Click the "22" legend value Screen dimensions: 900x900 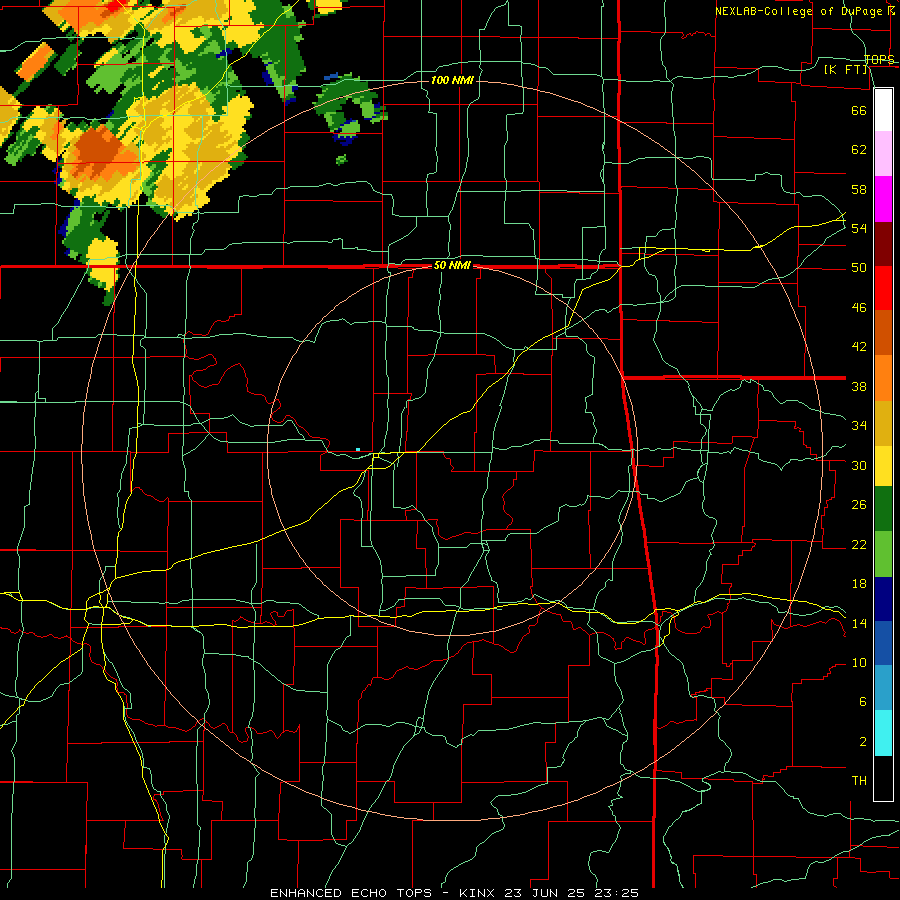[859, 545]
